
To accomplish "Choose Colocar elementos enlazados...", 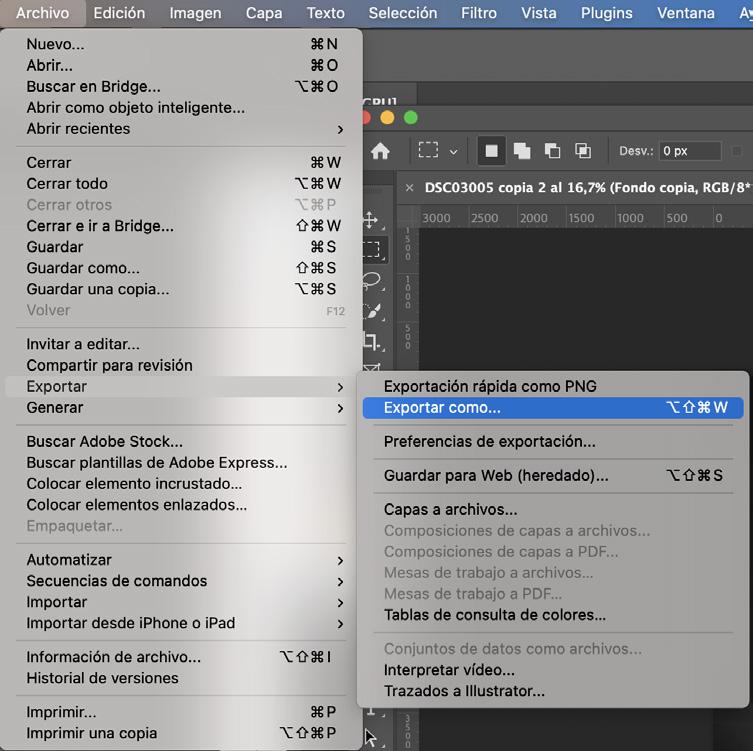I will coord(182,505).
